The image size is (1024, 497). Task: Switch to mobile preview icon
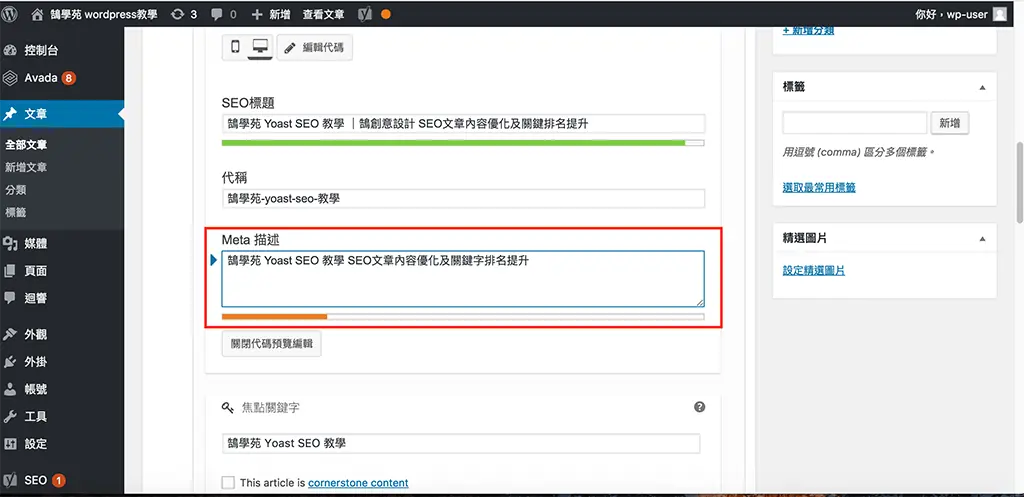coord(236,47)
